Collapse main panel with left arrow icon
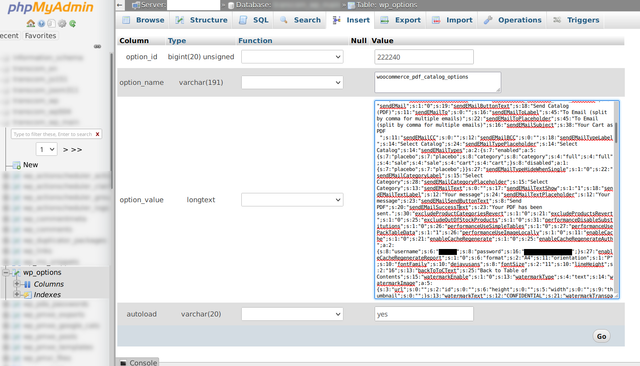Image resolution: width=640 pixels, height=366 pixels. pos(119,5)
